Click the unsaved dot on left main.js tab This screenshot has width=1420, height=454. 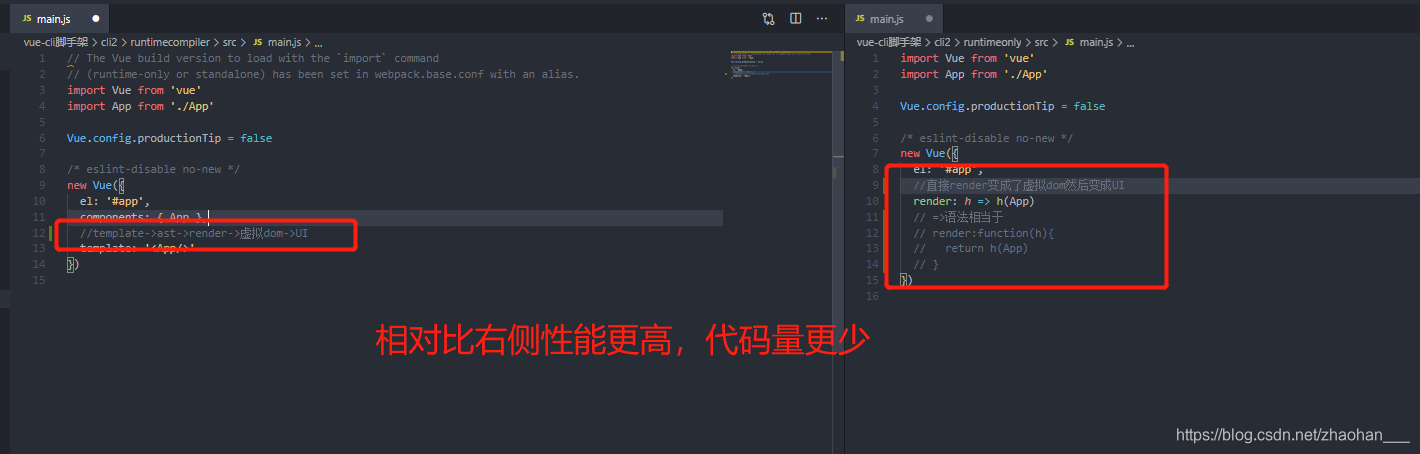point(96,19)
